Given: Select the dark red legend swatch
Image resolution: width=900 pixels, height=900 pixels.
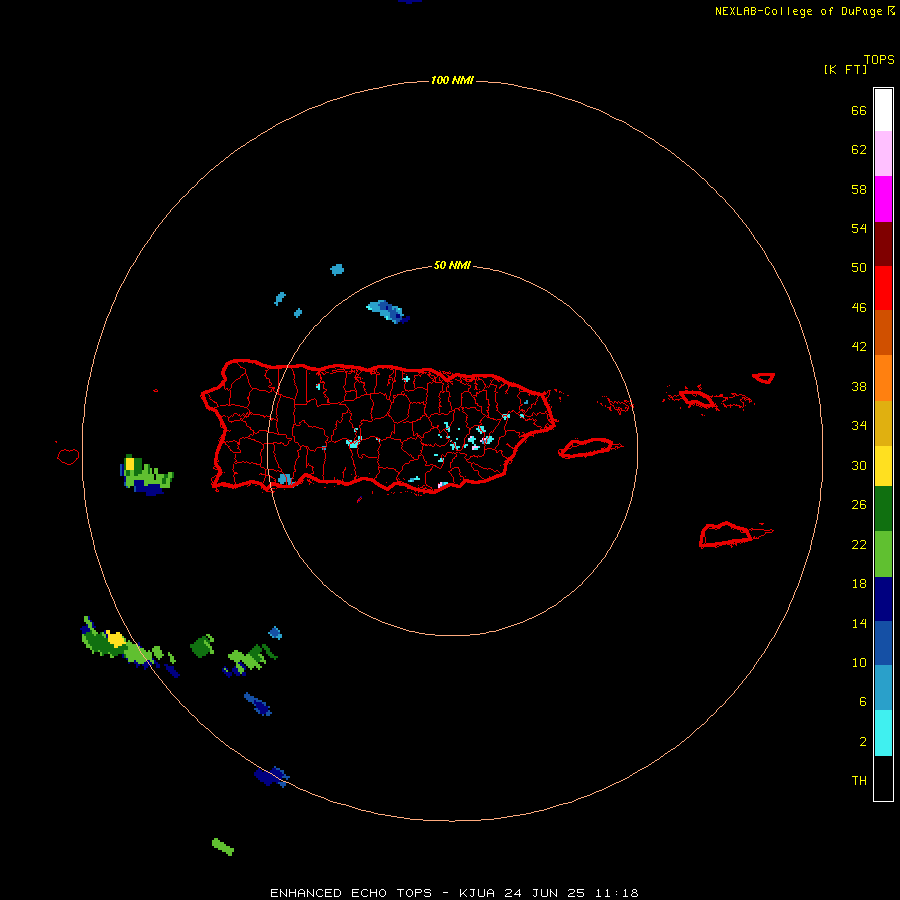Looking at the screenshot, I should (x=883, y=243).
